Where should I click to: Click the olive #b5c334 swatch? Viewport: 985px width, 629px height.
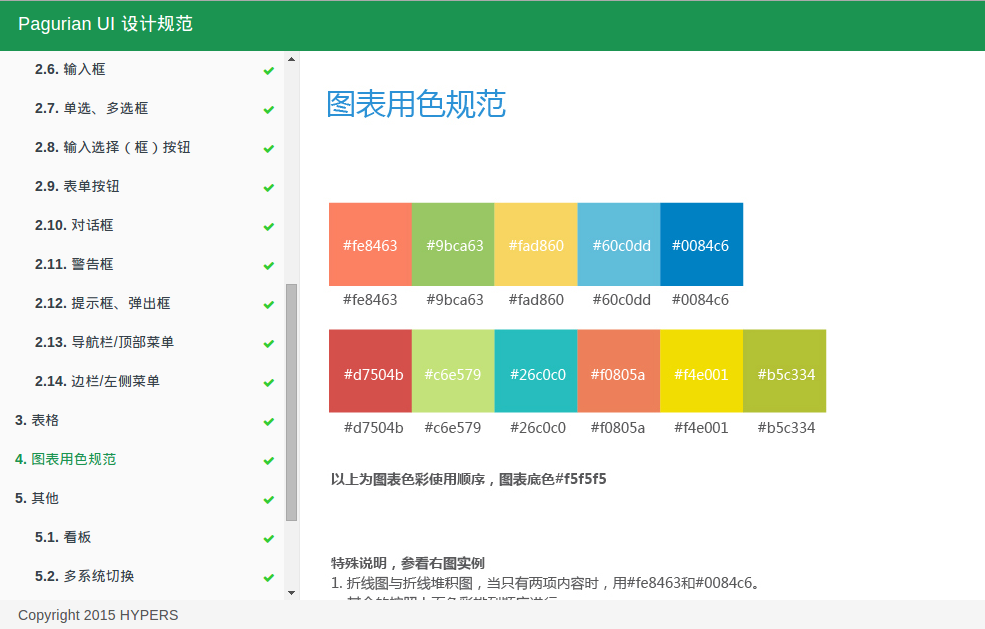(785, 371)
